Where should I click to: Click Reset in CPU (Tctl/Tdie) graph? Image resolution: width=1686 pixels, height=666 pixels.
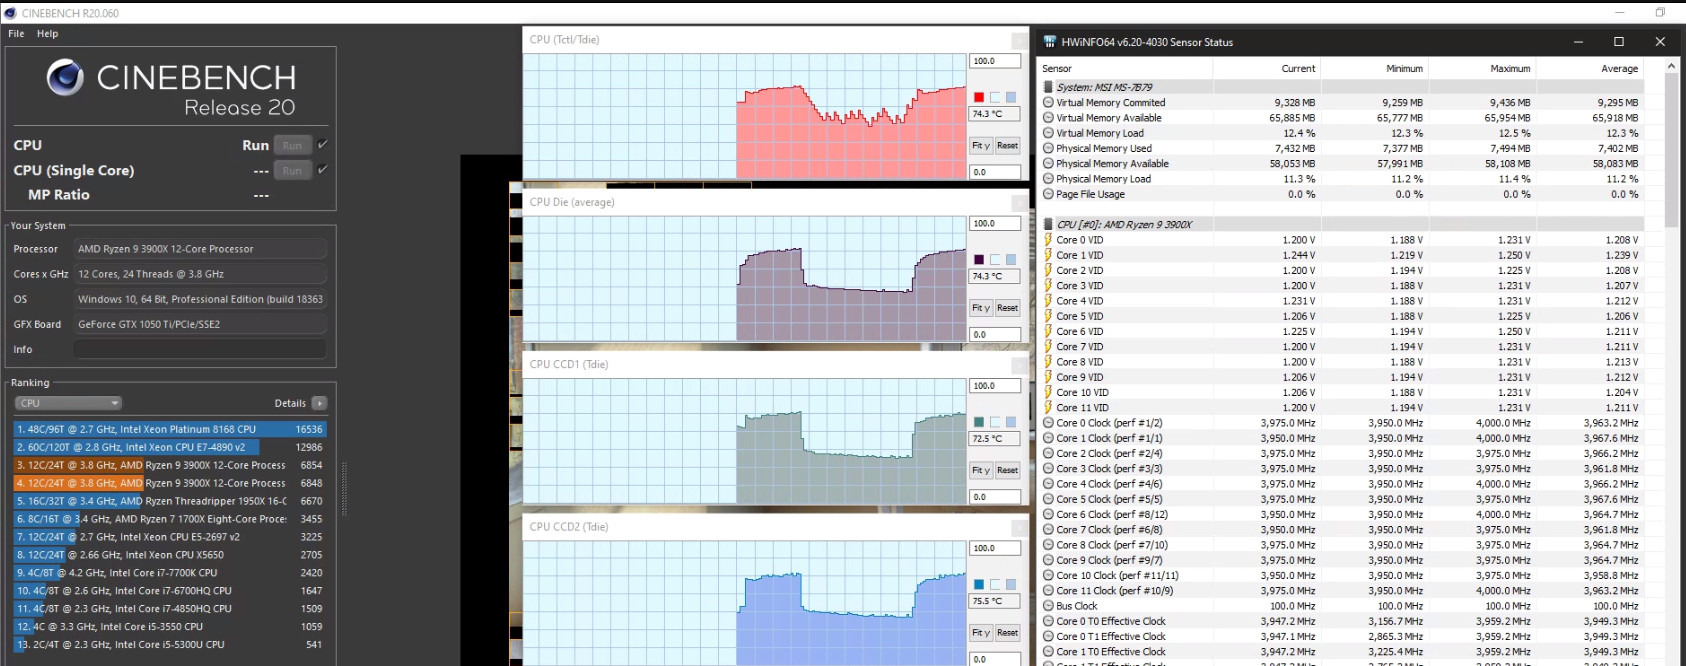(1008, 146)
